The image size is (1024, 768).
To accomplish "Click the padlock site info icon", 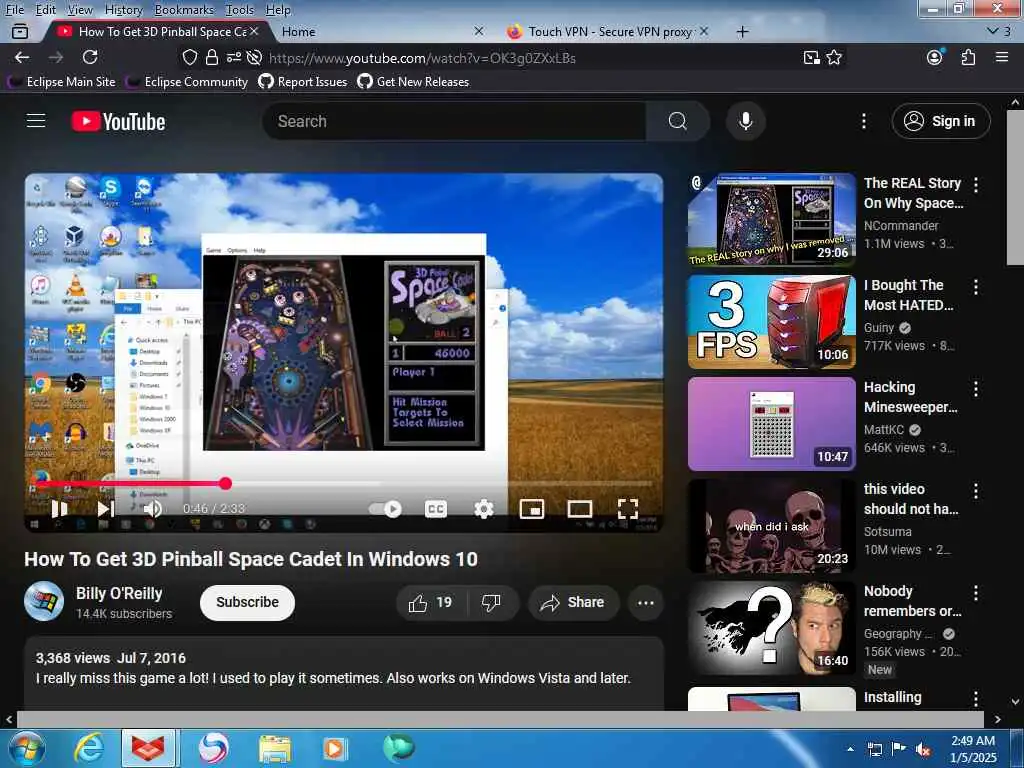I will (x=212, y=57).
